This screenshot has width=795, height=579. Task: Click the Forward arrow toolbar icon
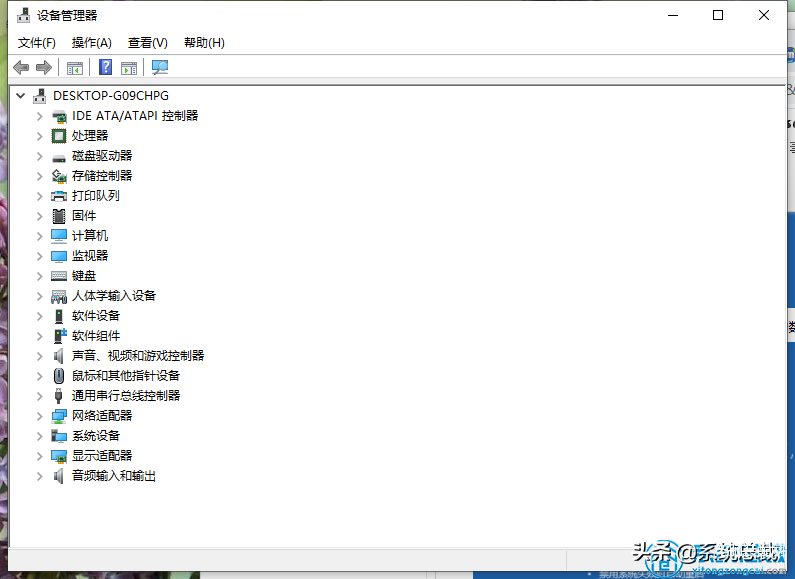click(44, 67)
